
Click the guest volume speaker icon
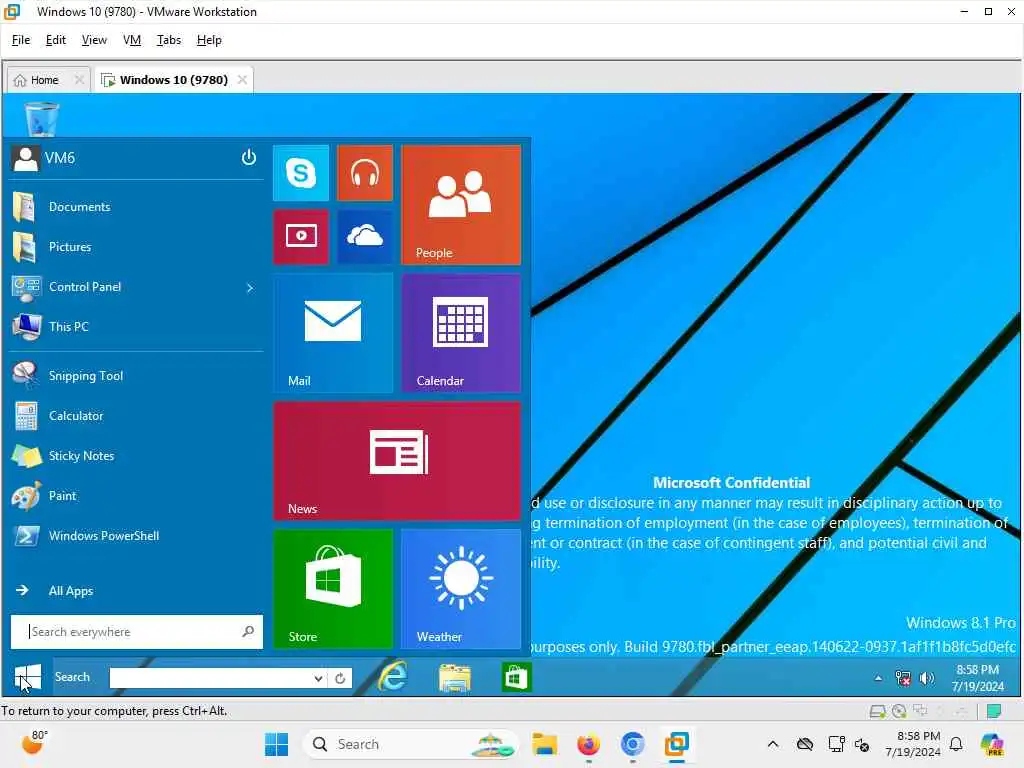(x=927, y=679)
